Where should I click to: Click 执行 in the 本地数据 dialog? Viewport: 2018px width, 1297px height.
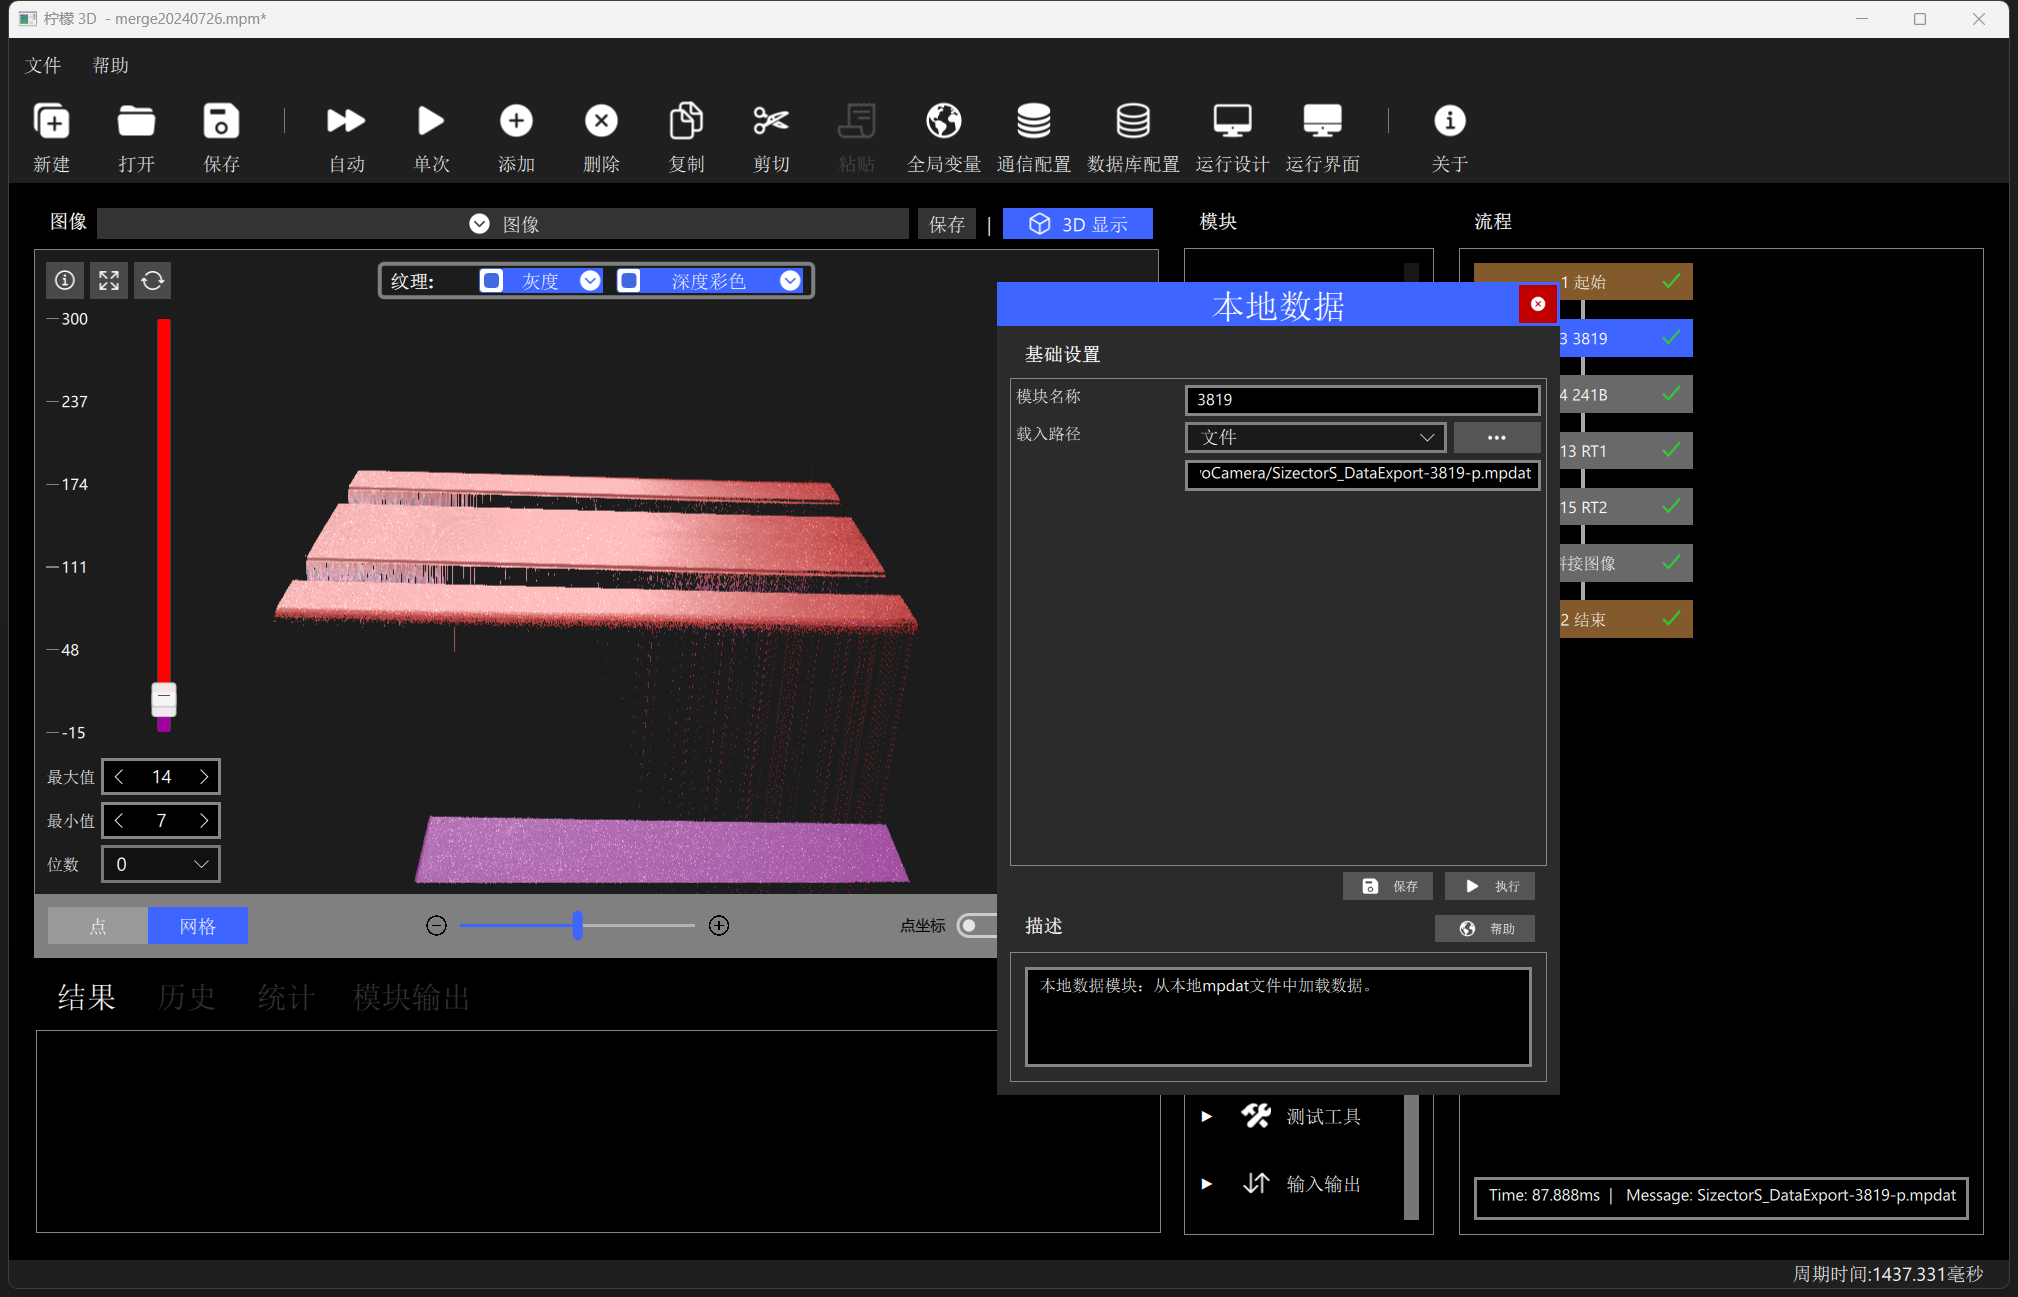pyautogui.click(x=1490, y=886)
